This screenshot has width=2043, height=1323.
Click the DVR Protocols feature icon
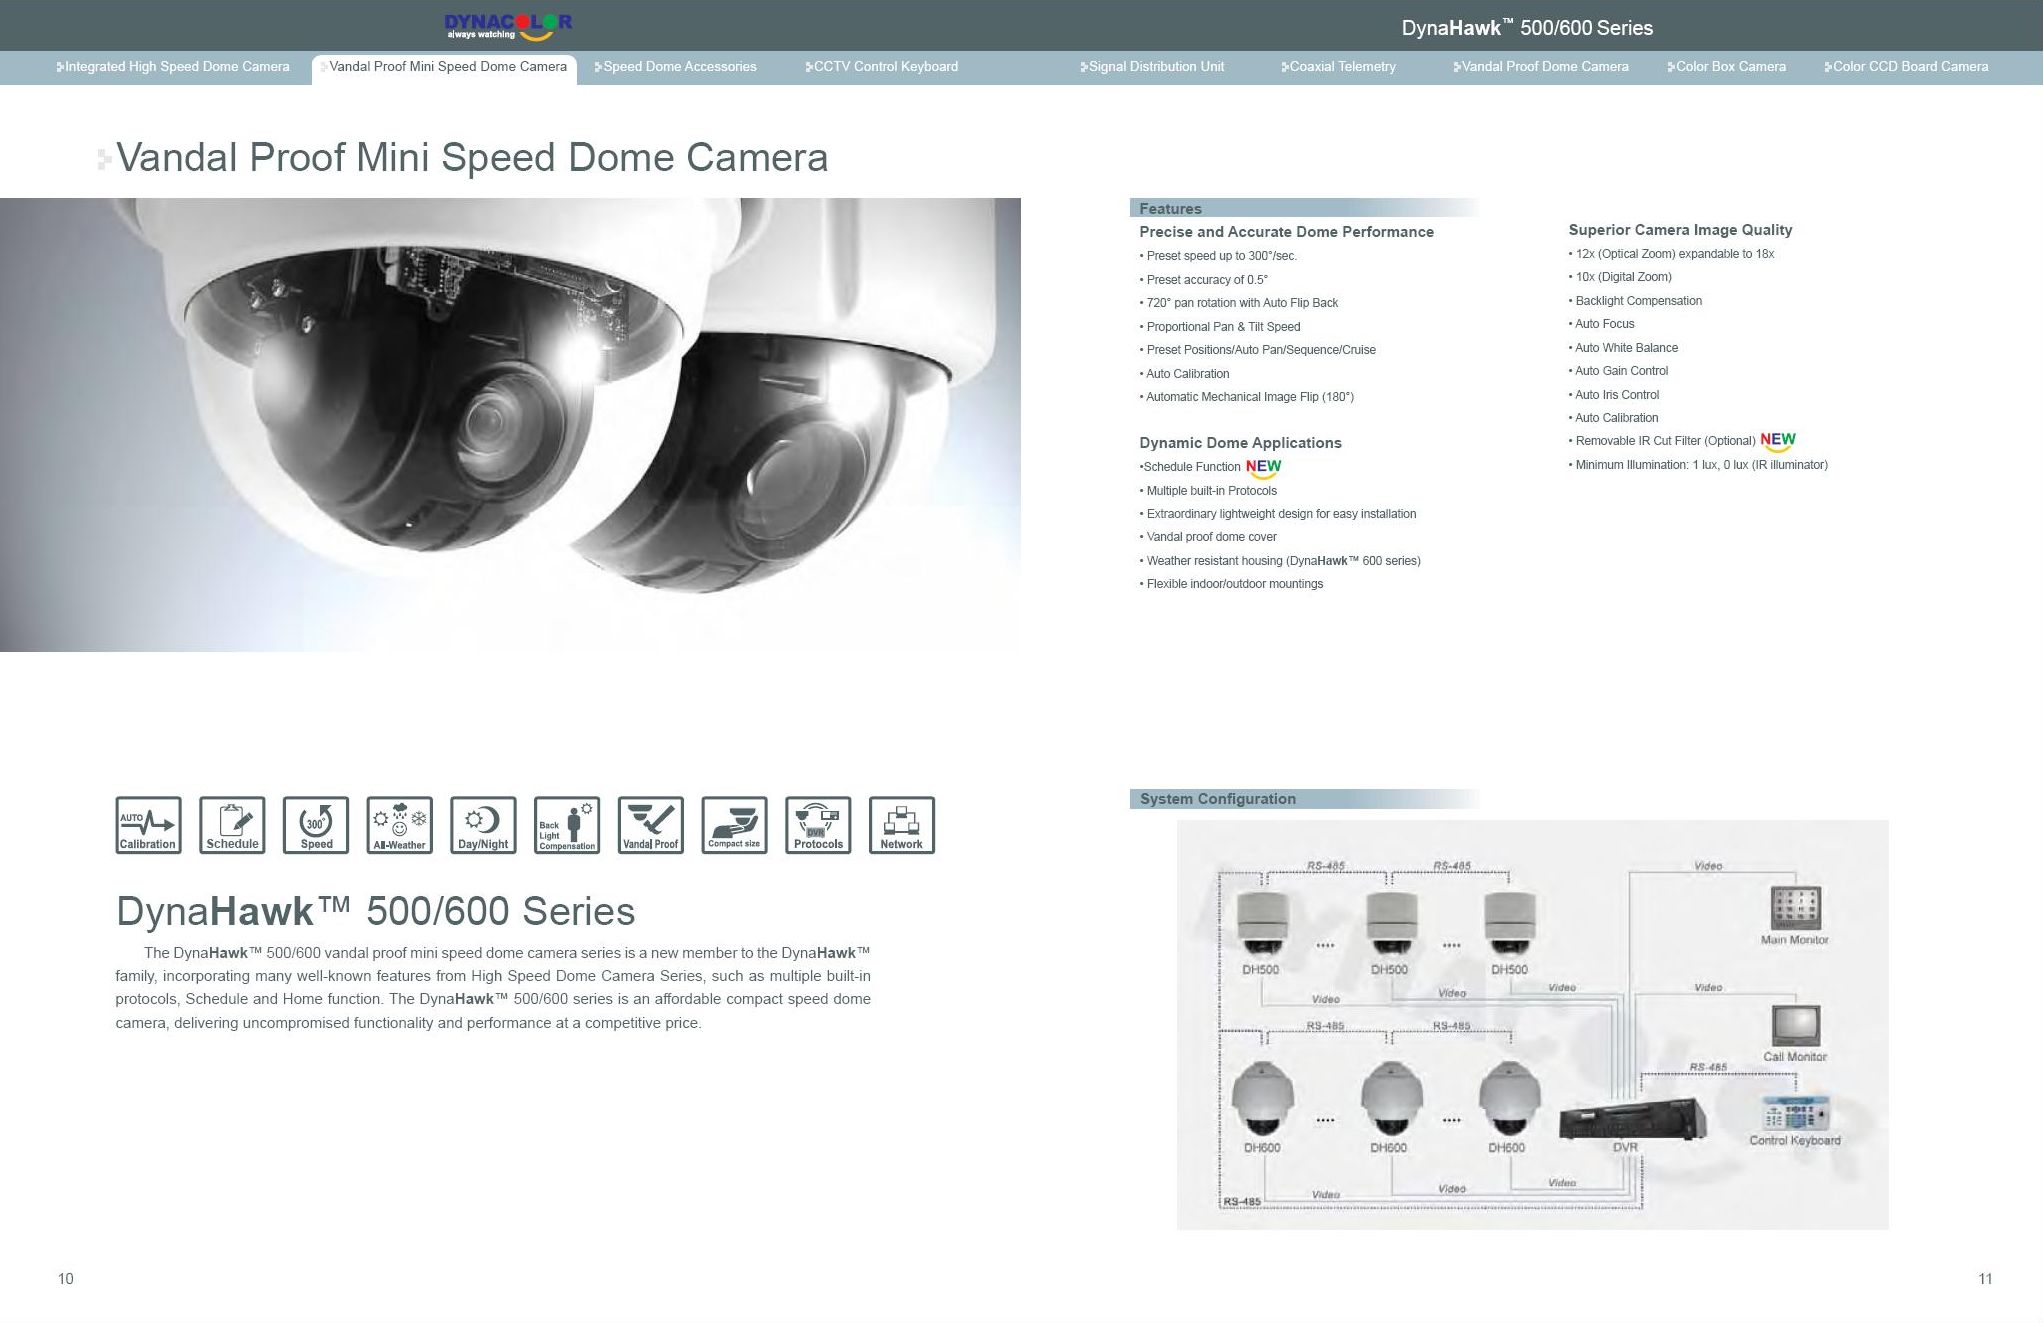coord(818,825)
